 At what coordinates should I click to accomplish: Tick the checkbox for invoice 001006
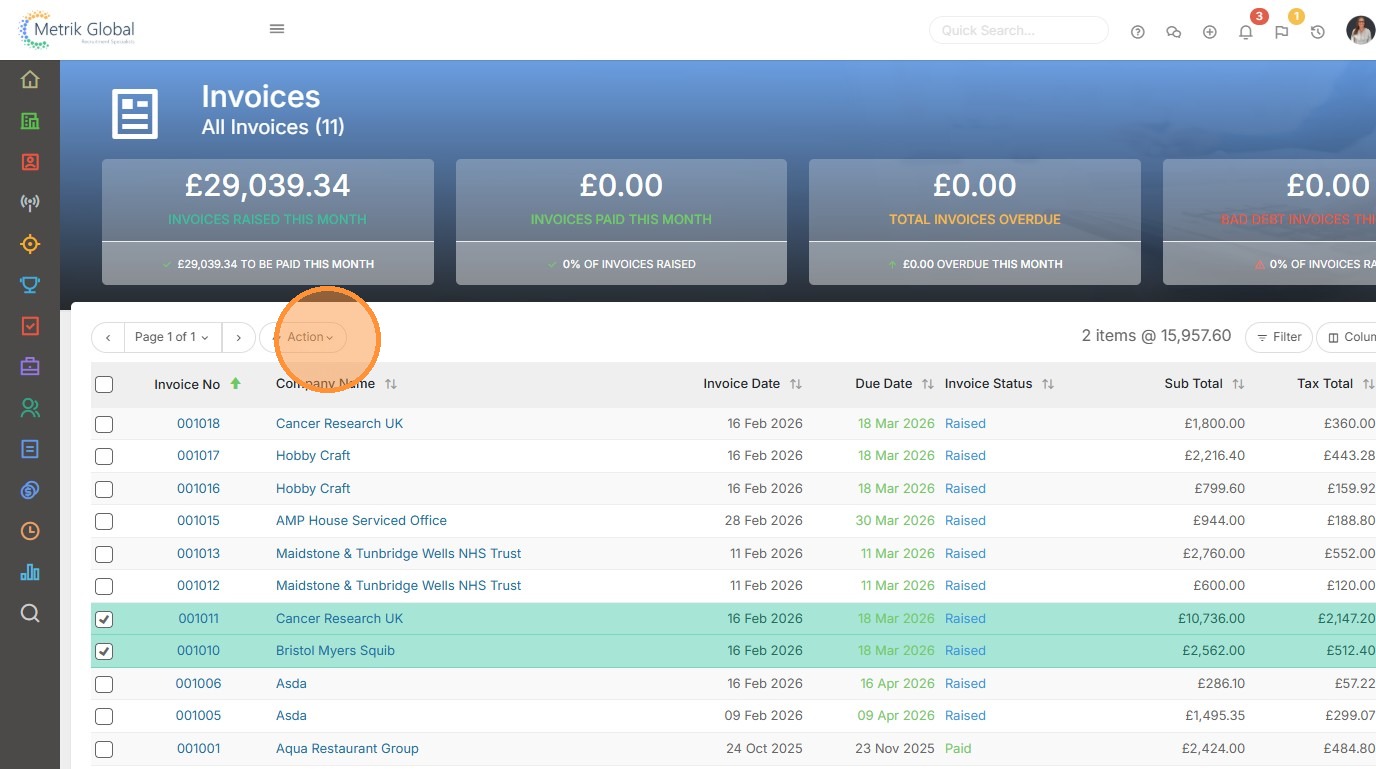pos(104,684)
